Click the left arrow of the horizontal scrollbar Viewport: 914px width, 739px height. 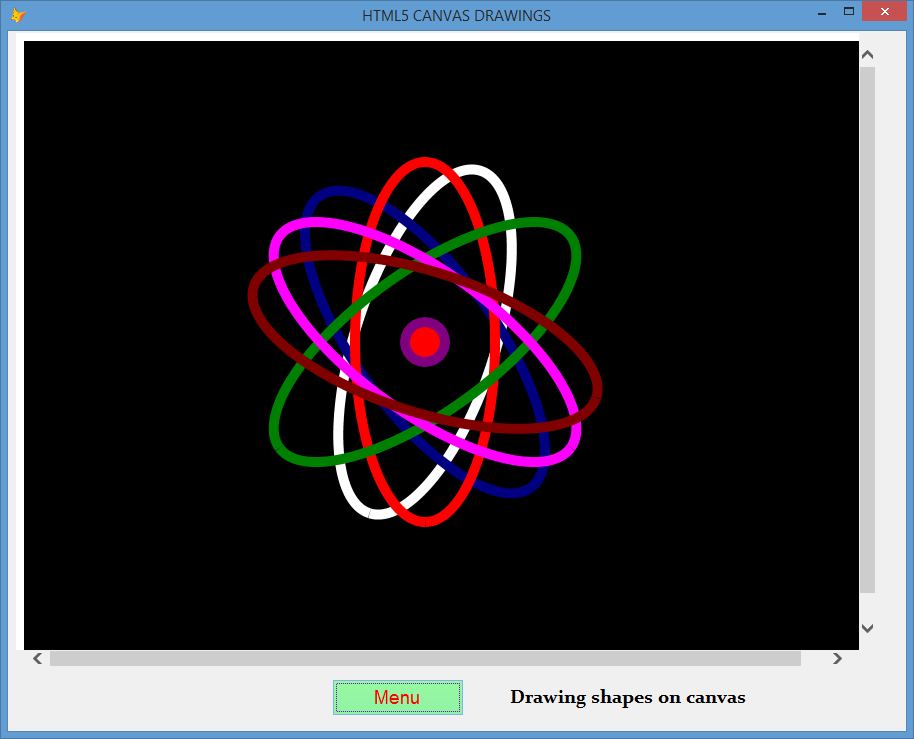point(37,658)
